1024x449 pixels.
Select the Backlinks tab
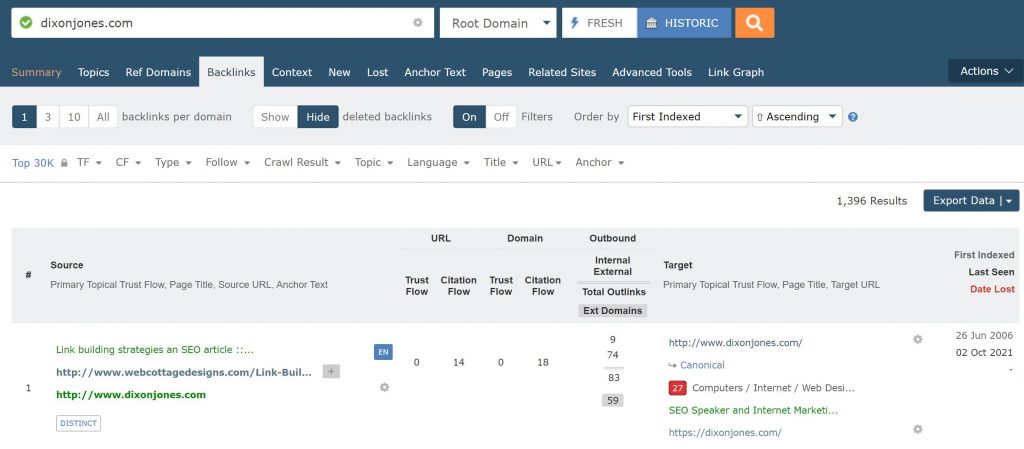click(231, 72)
